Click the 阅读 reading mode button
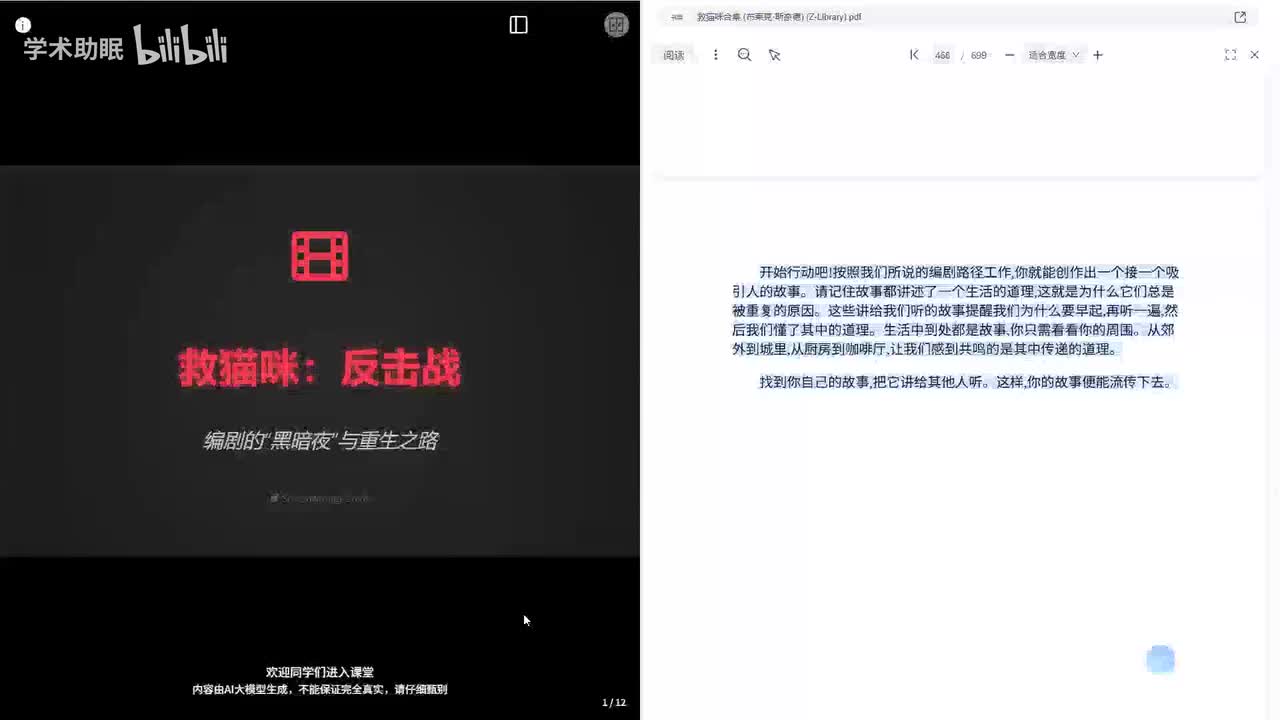The image size is (1280, 720). (x=674, y=55)
